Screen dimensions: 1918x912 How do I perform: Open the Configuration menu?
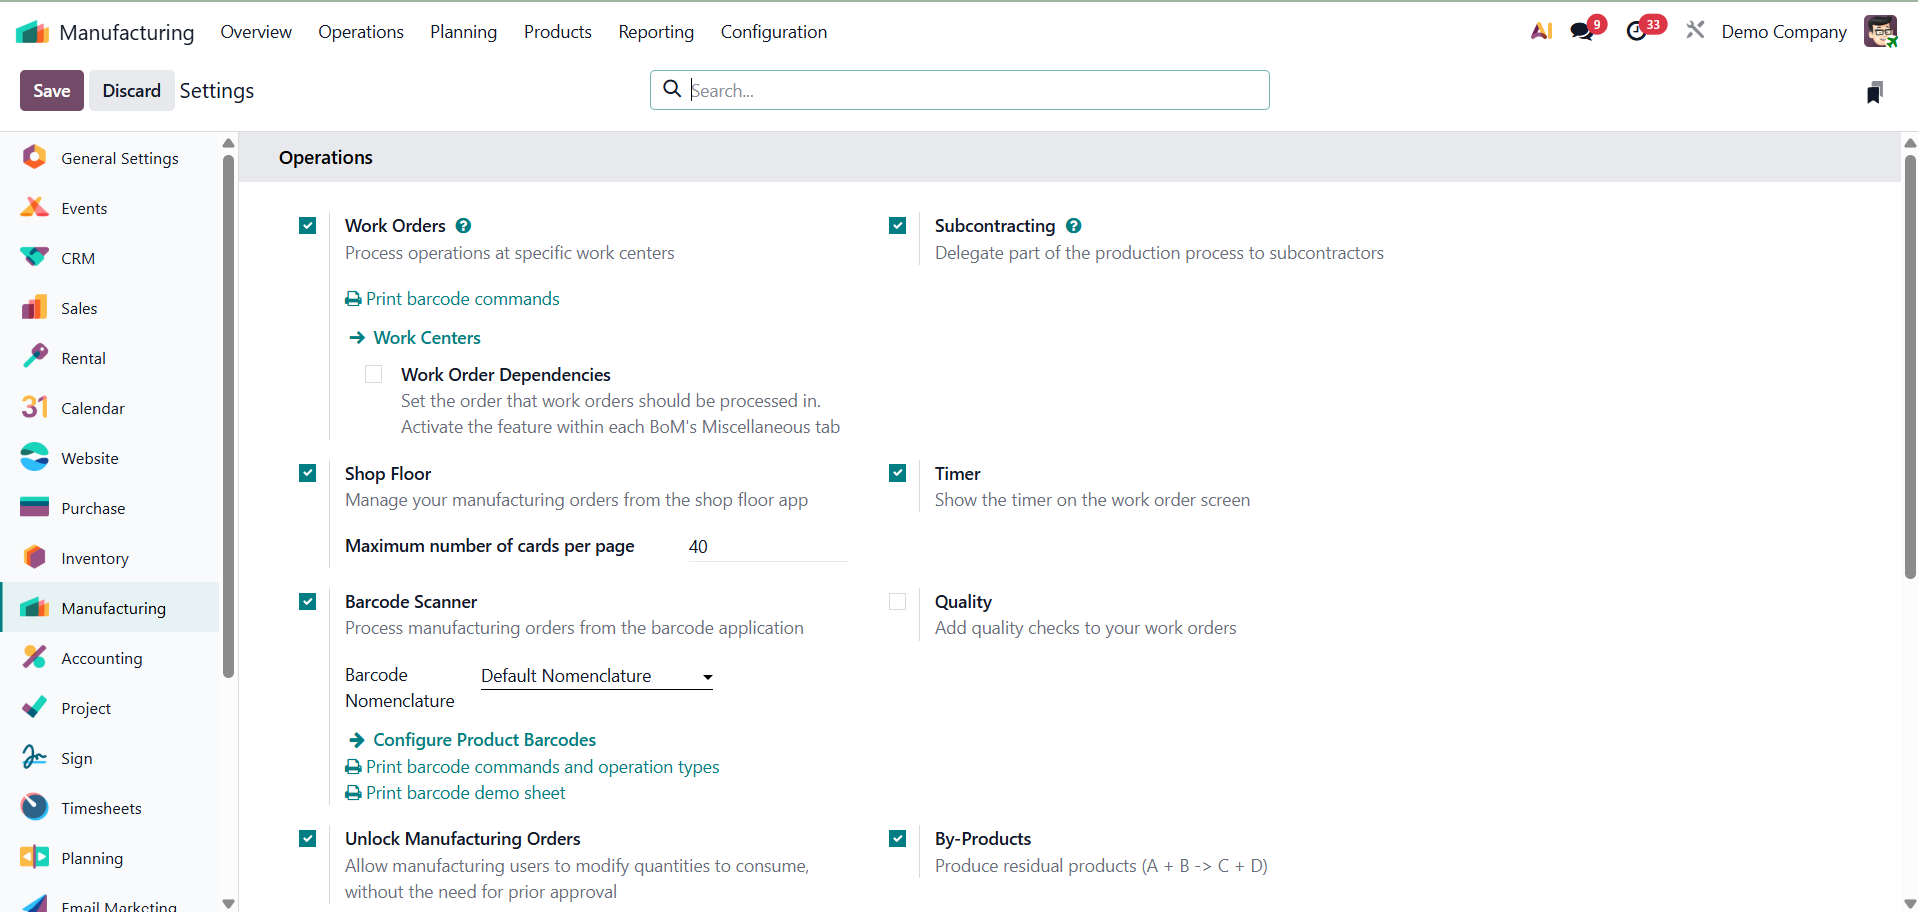774,32
